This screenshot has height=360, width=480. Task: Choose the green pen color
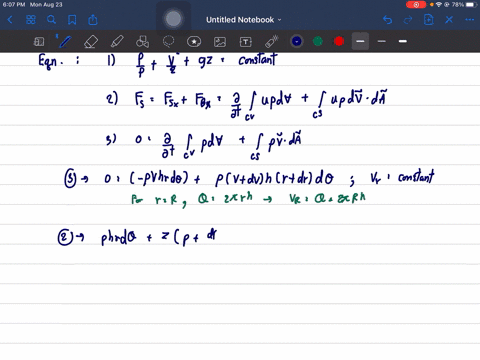(x=318, y=41)
